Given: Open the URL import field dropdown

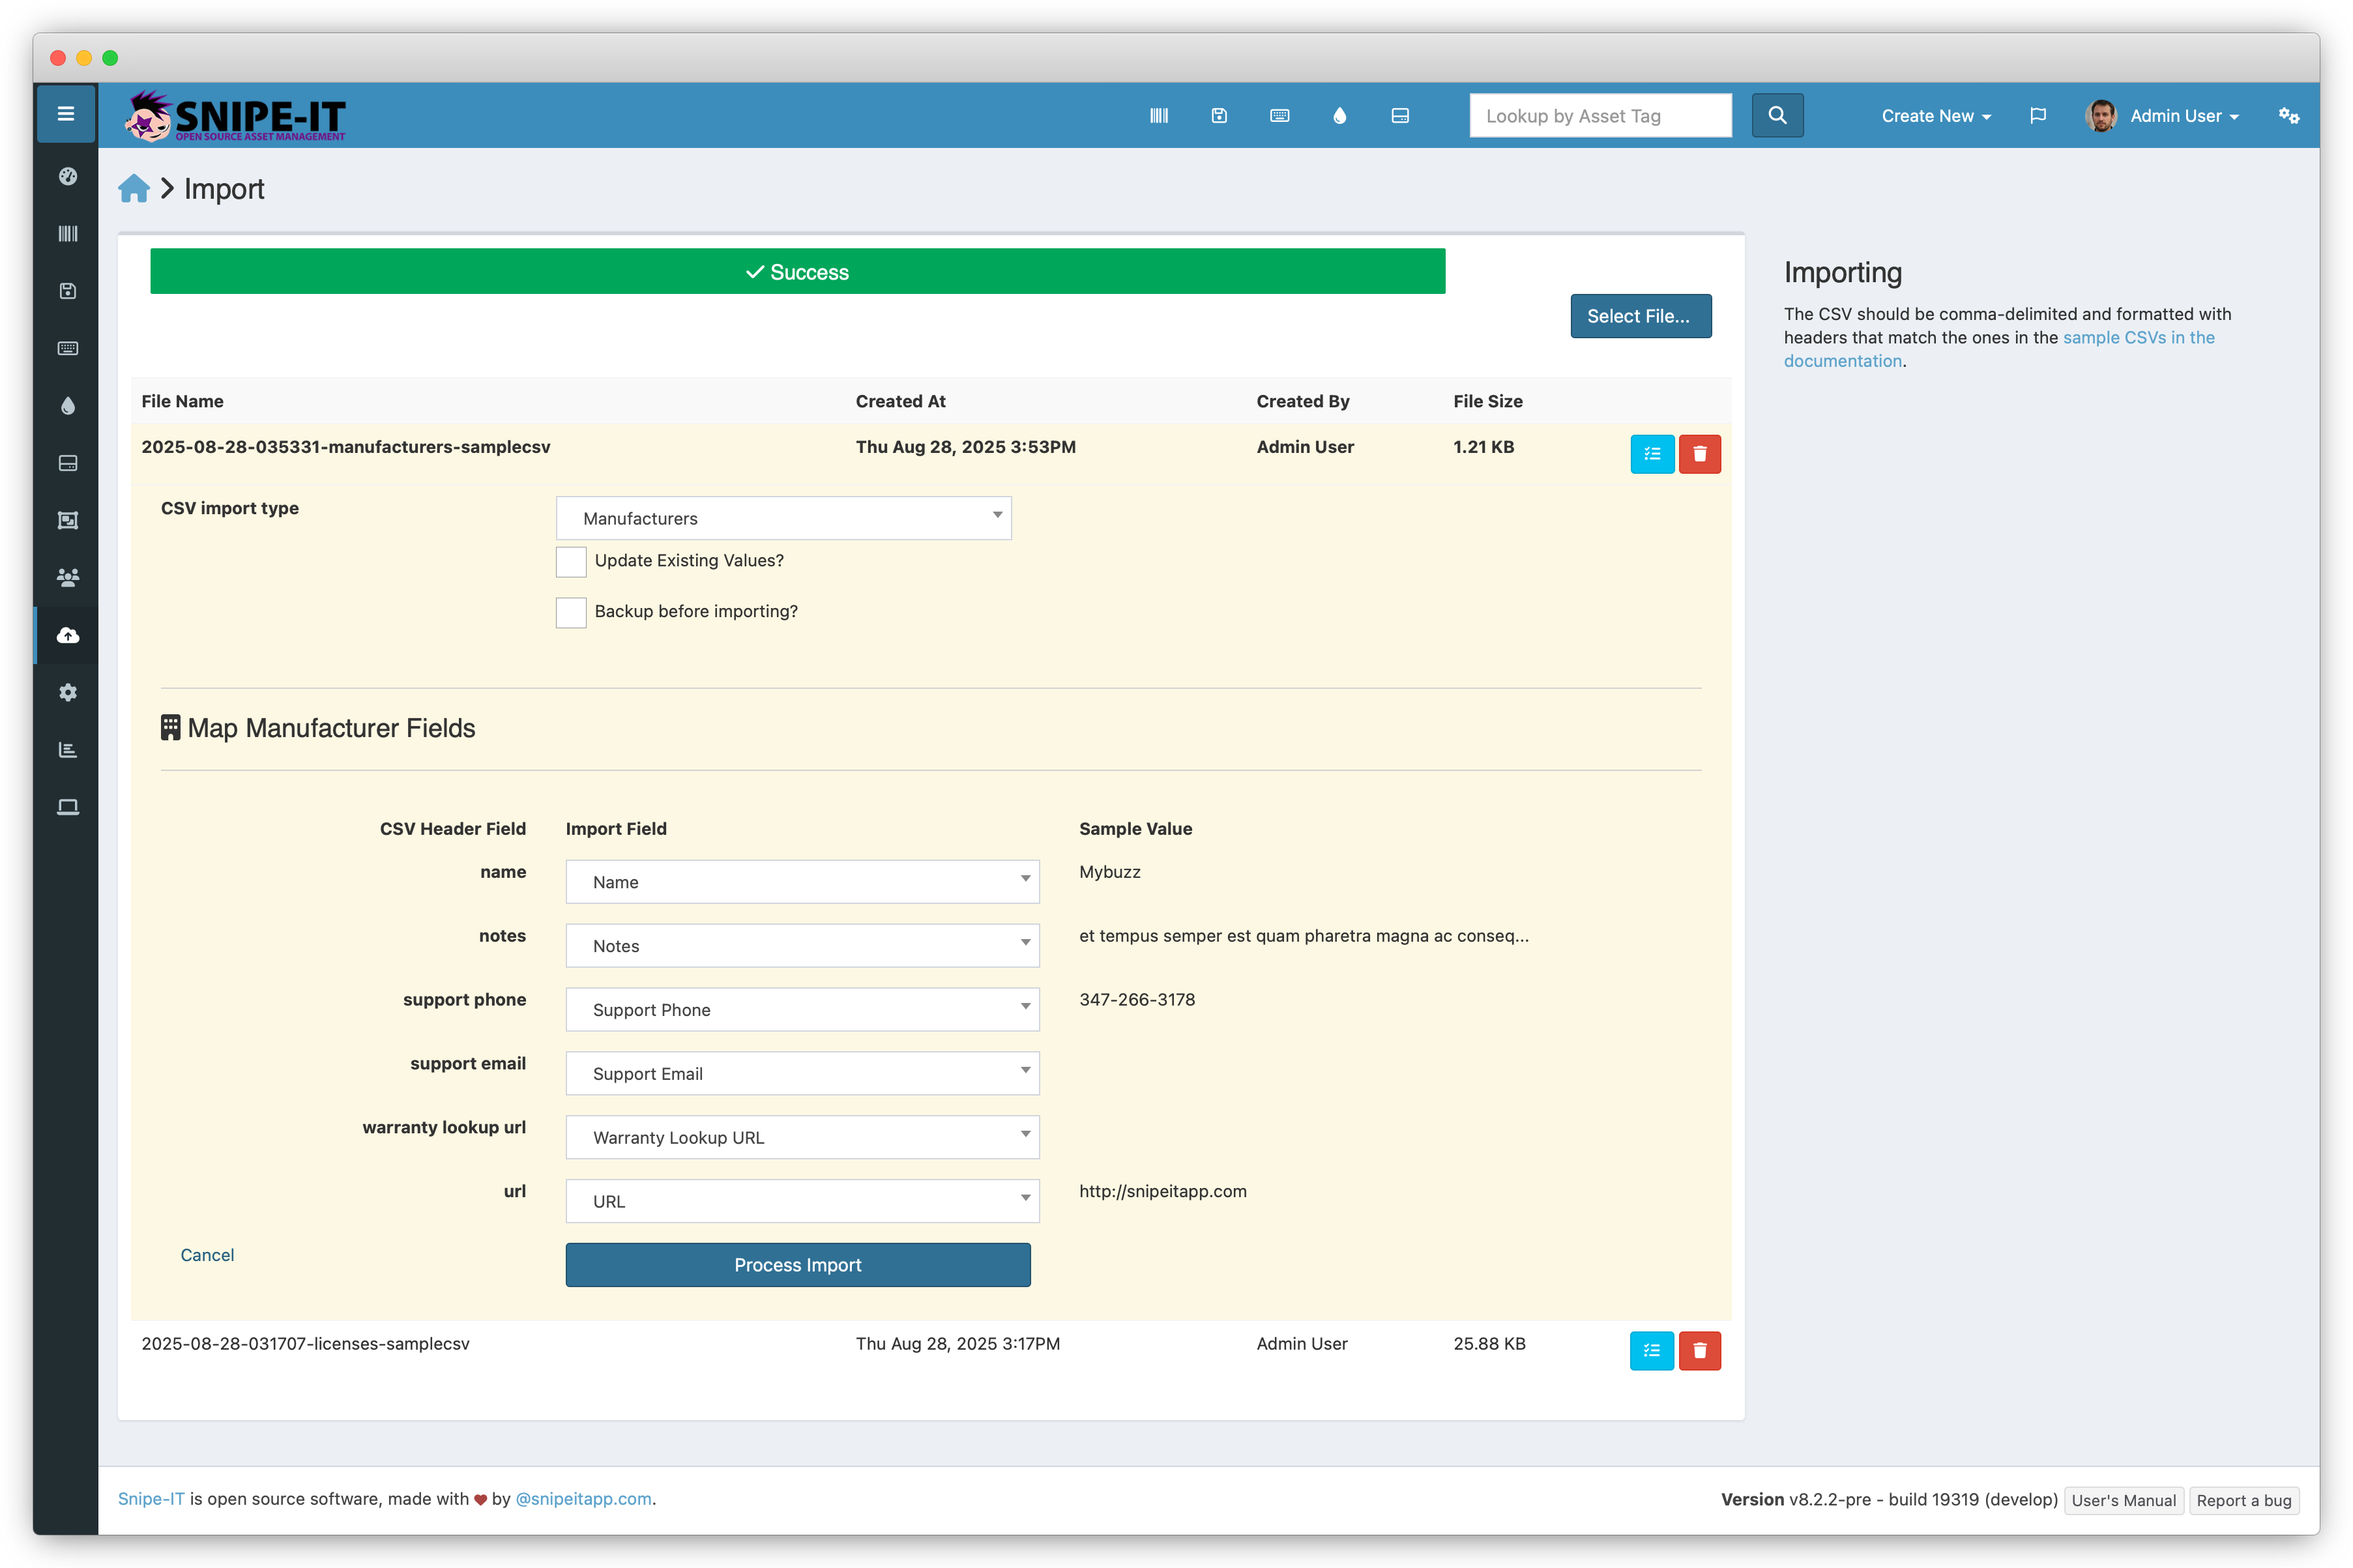Looking at the screenshot, I should click(802, 1202).
